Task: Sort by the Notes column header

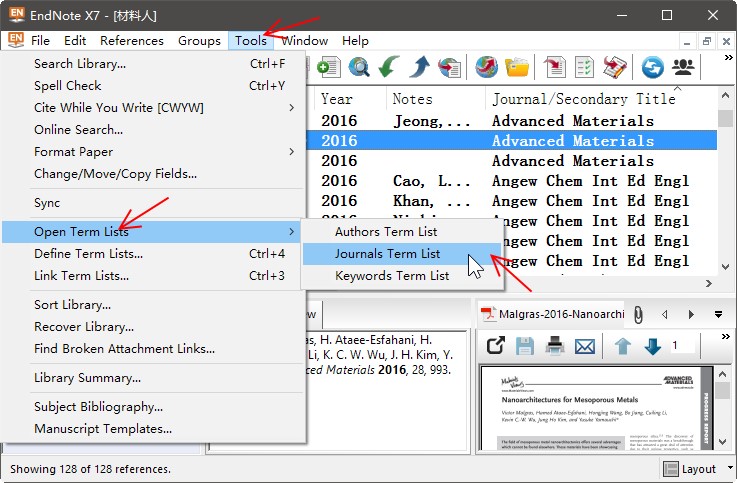Action: (436, 99)
